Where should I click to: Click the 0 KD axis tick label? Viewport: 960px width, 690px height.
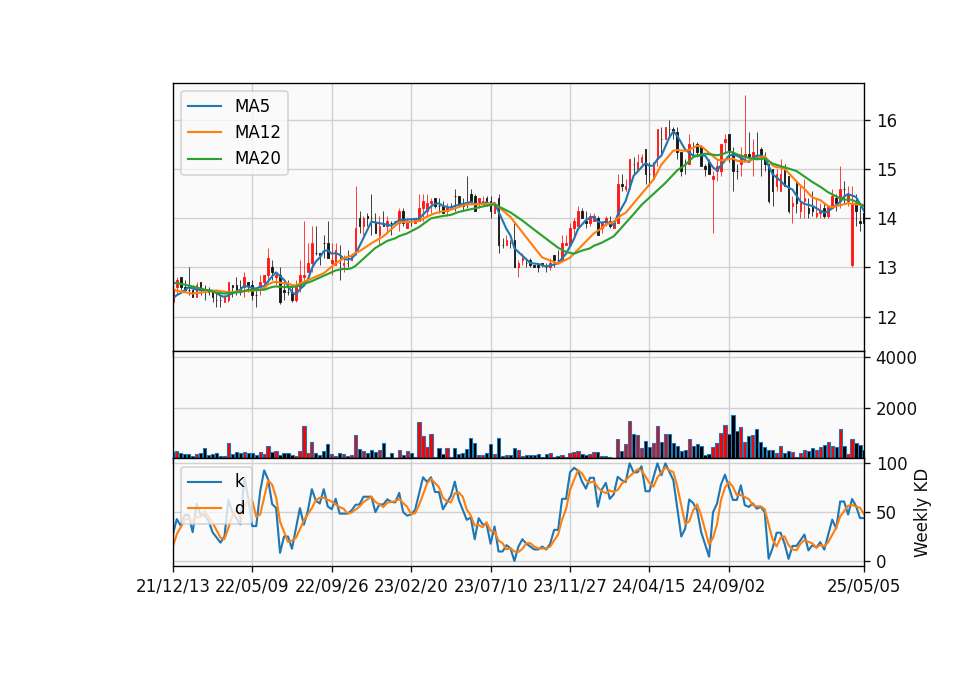tap(882, 561)
